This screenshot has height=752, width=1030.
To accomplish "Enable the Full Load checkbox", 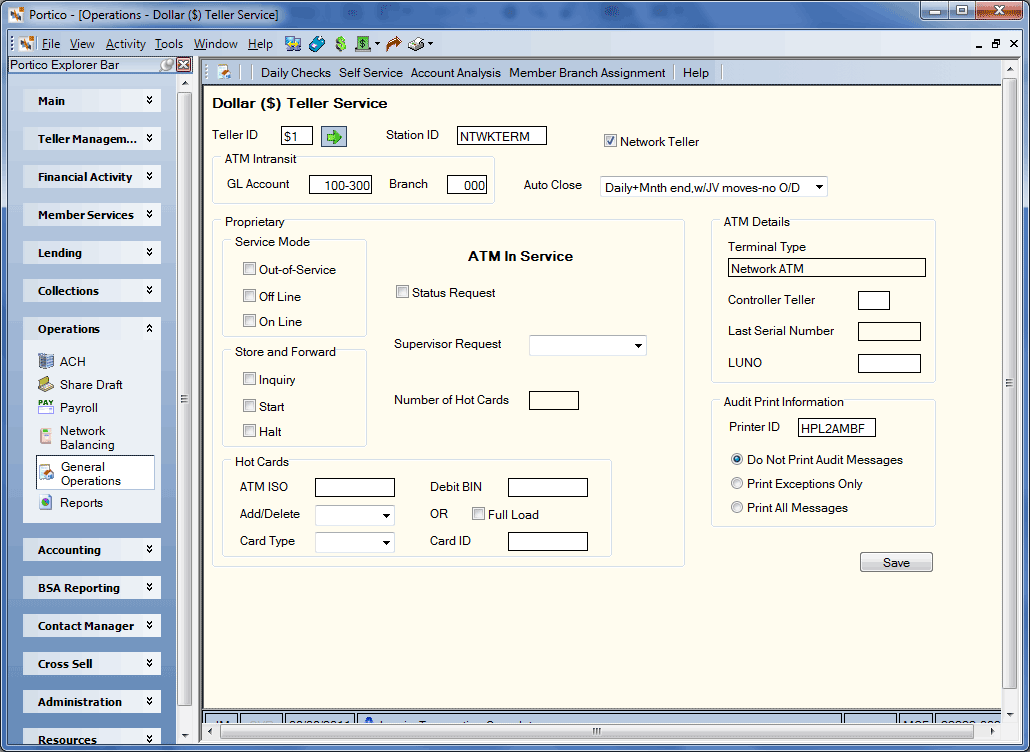I will [x=478, y=514].
